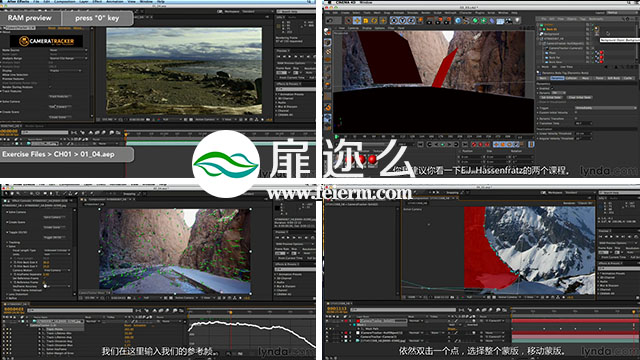The width and height of the screenshot is (640, 360).
Task: Open the Composition menu in After Effects menu bar
Action: coord(63,2)
